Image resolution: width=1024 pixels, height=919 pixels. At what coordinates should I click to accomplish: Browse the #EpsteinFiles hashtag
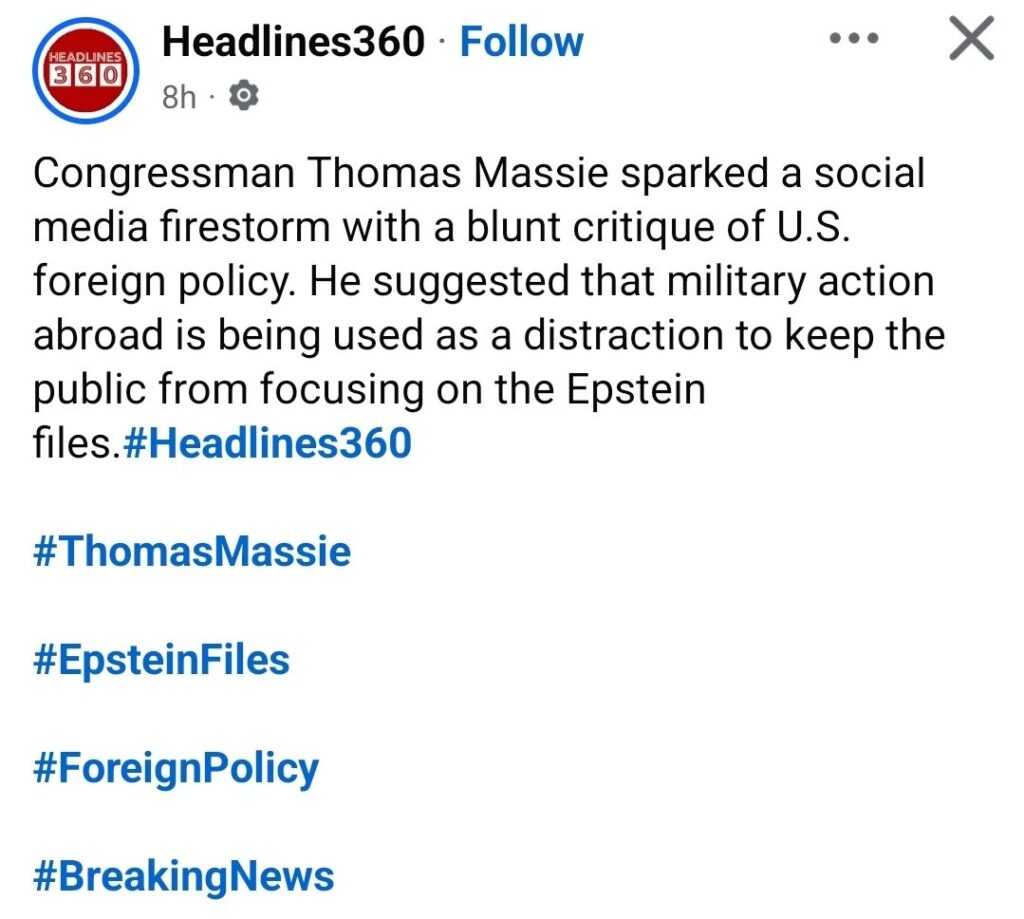[x=161, y=660]
